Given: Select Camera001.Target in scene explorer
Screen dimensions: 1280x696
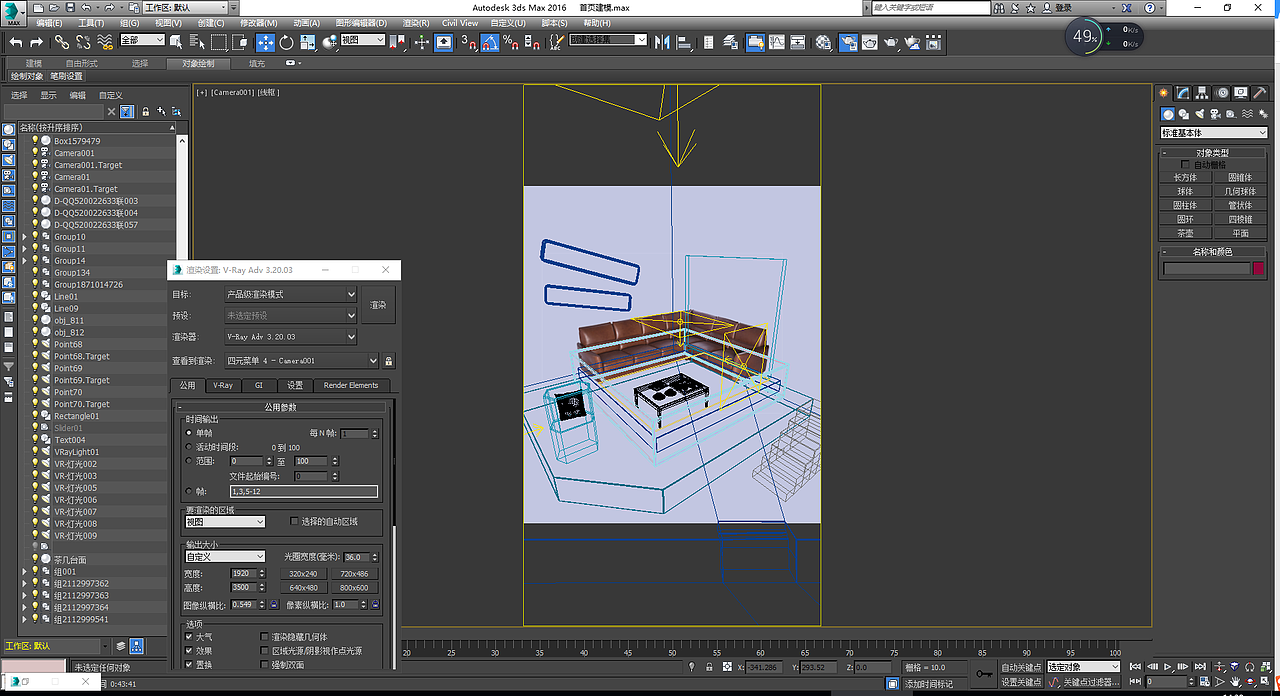Looking at the screenshot, I should [x=88, y=165].
